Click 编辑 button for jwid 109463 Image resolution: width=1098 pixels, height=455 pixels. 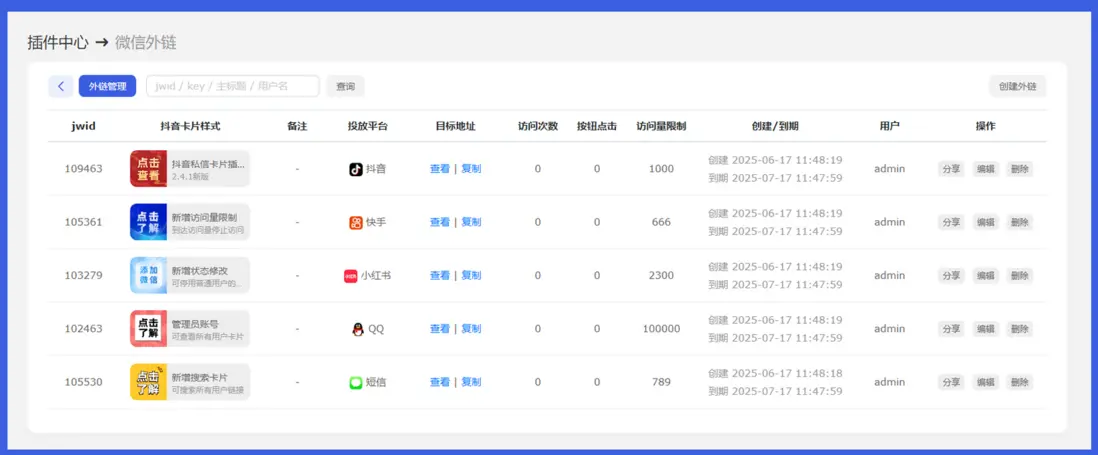(x=986, y=169)
